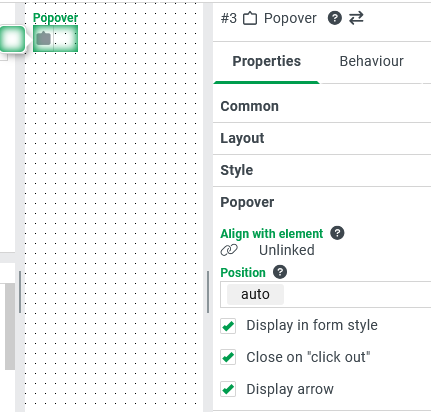431x412 pixels.
Task: Click the unlinked chain icon
Action: pyautogui.click(x=229, y=250)
